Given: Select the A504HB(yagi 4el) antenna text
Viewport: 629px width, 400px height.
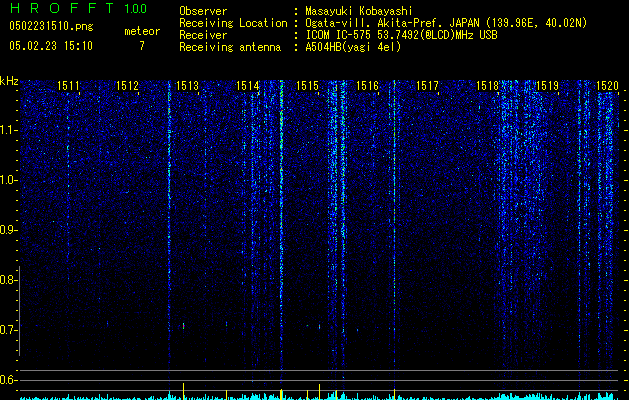Looking at the screenshot, I should 353,47.
